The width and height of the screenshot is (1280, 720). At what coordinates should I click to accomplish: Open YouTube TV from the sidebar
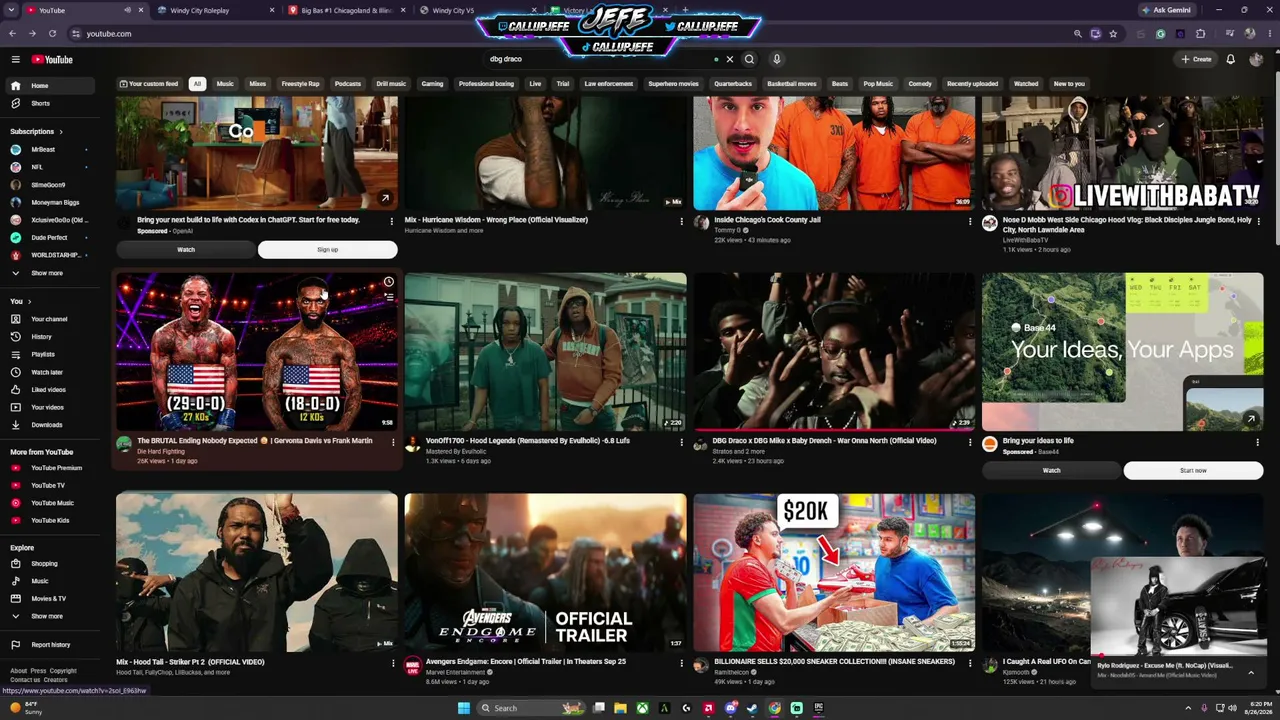[52, 485]
